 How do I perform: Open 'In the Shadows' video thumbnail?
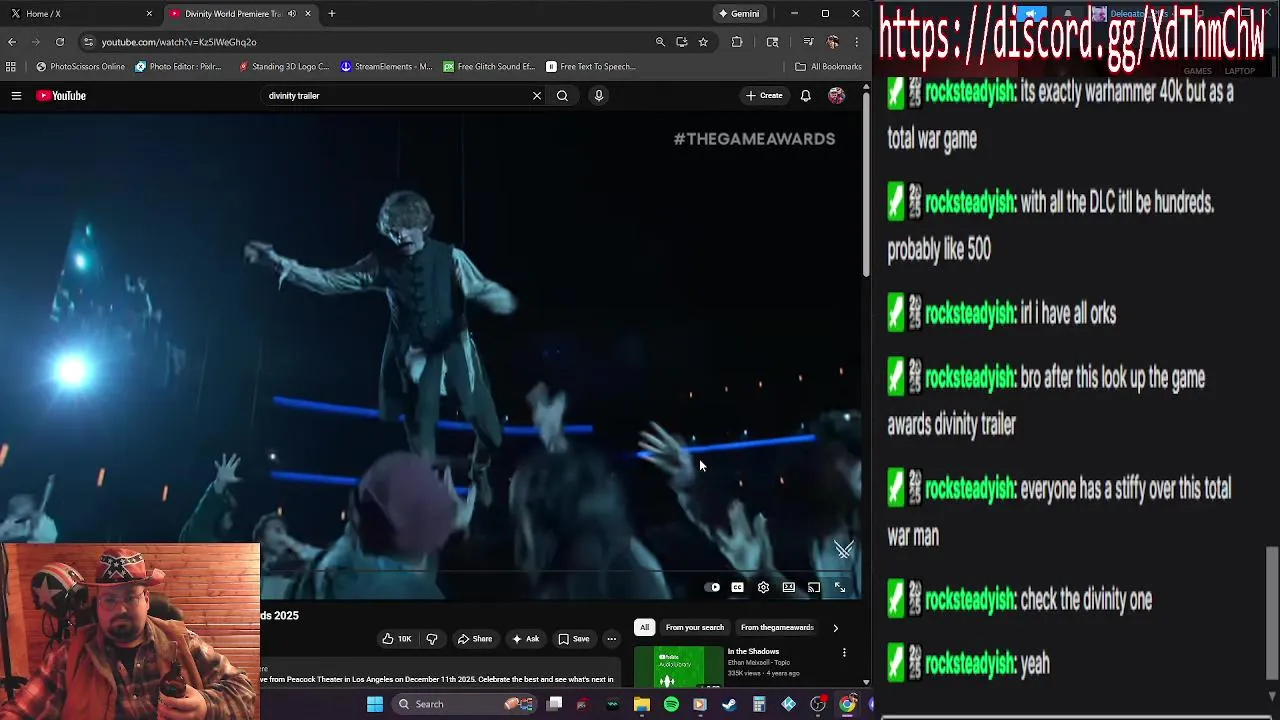pos(678,667)
